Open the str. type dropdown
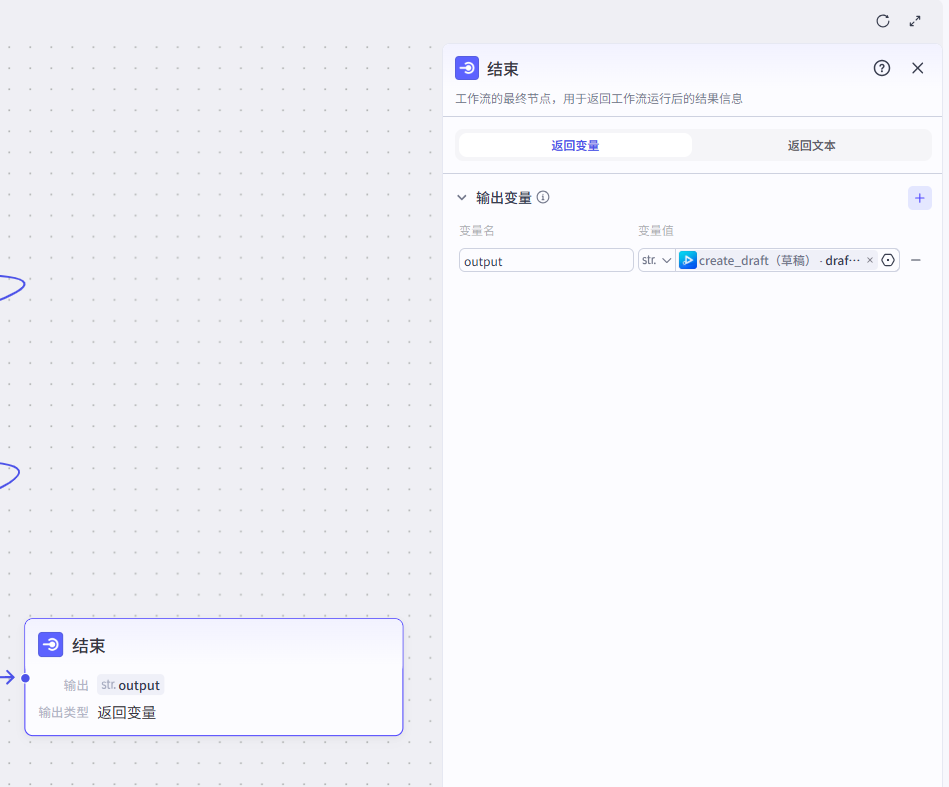Image resolution: width=949 pixels, height=787 pixels. click(656, 260)
